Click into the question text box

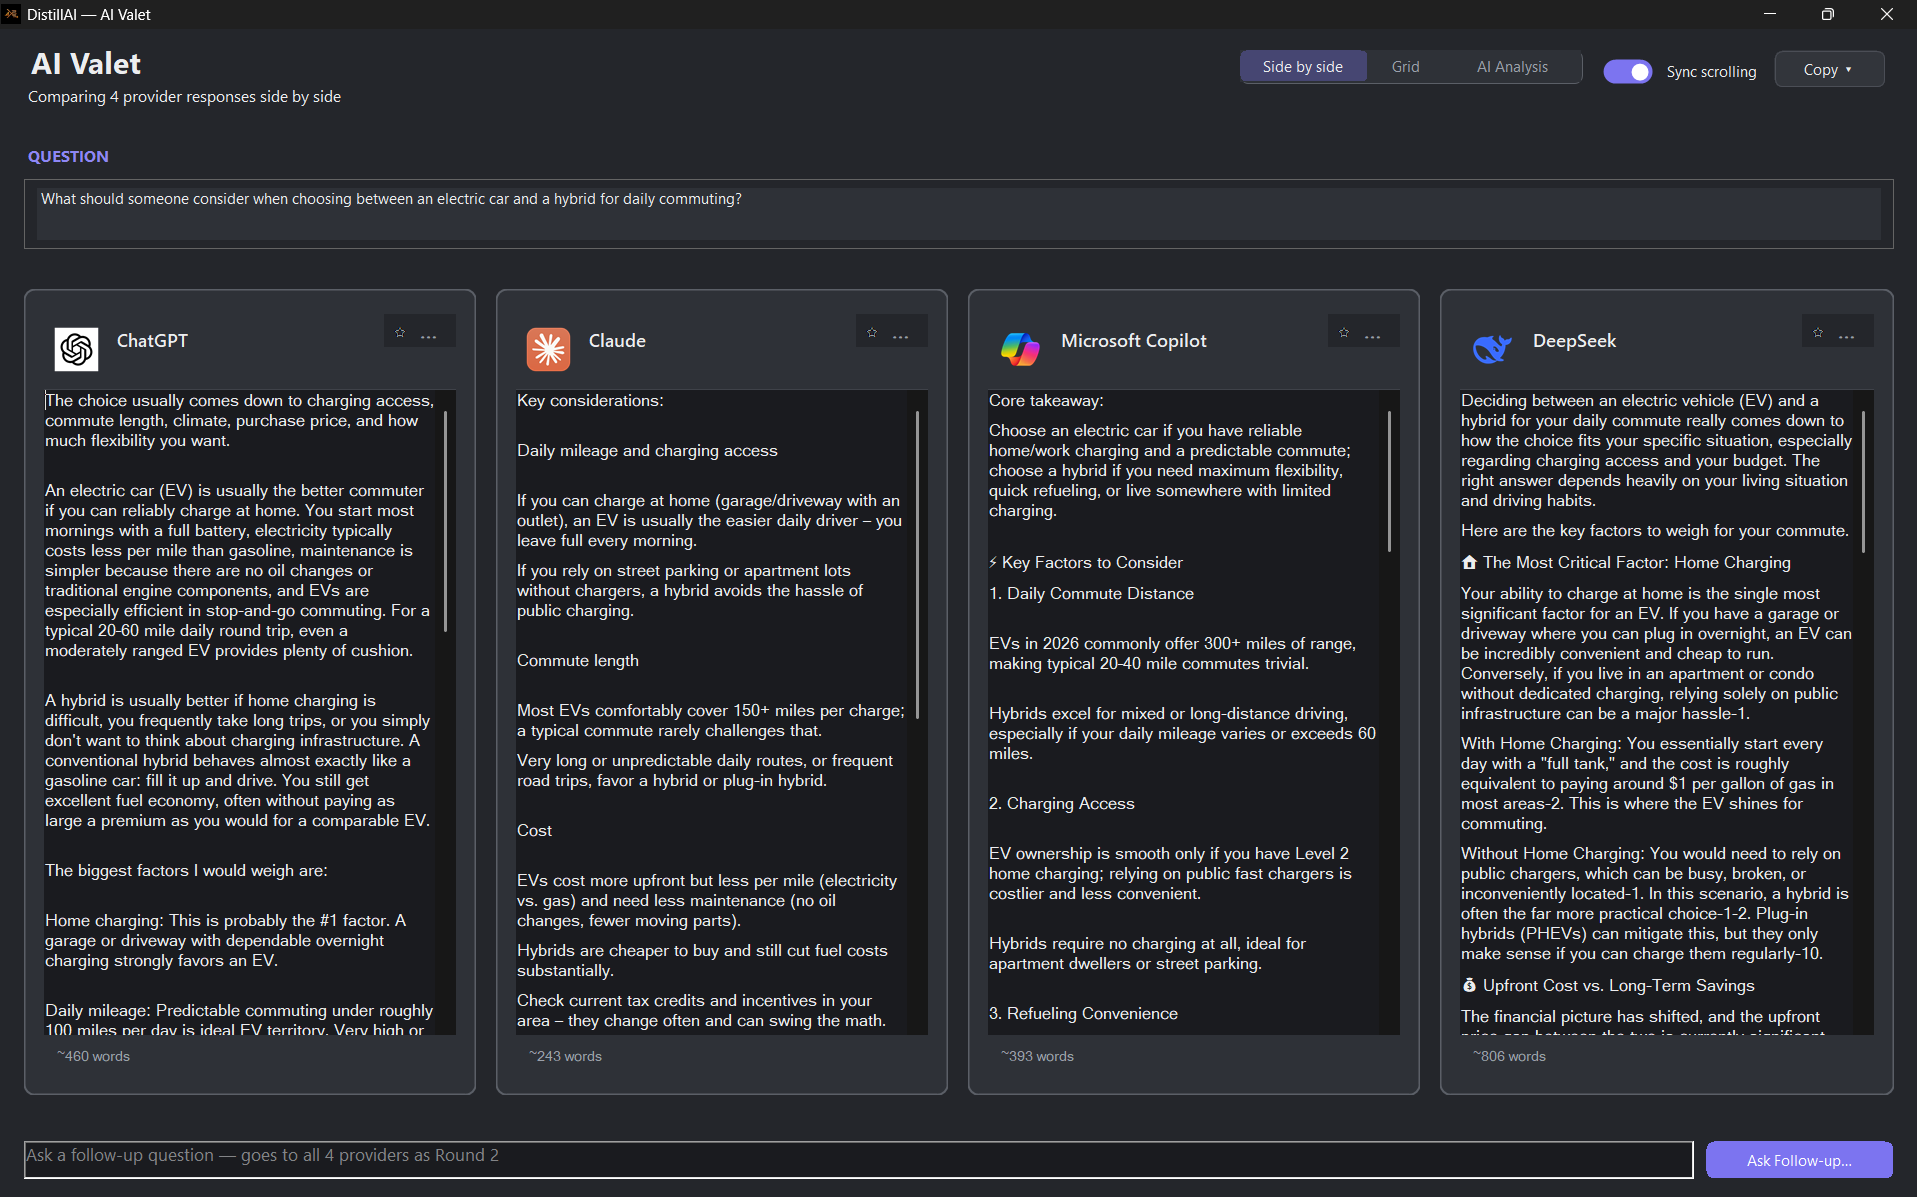[958, 214]
